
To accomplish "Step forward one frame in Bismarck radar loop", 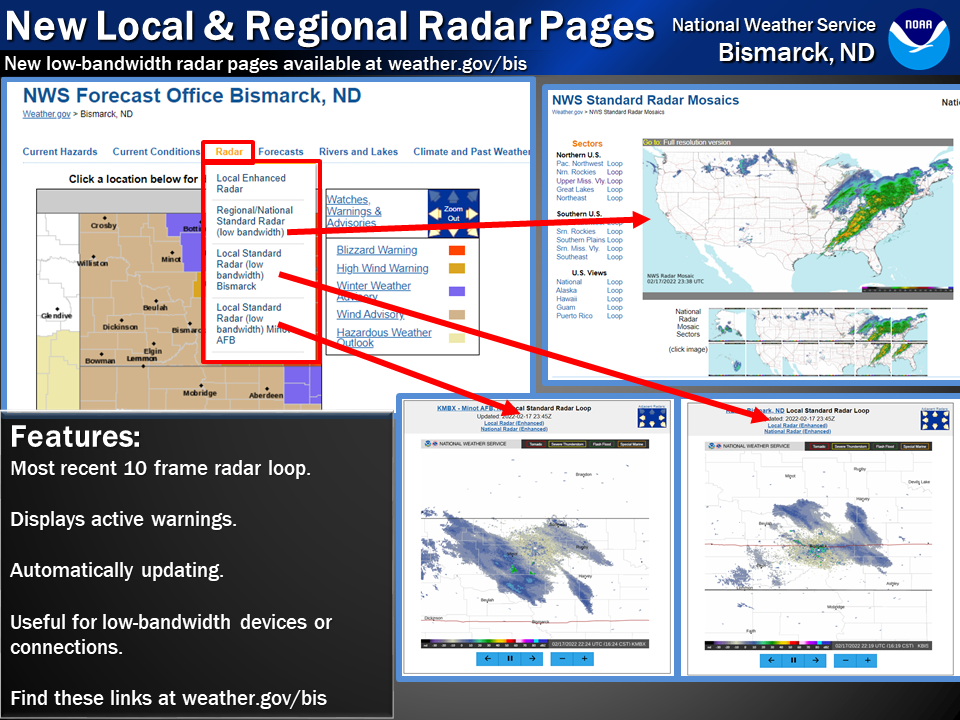I will [x=816, y=661].
